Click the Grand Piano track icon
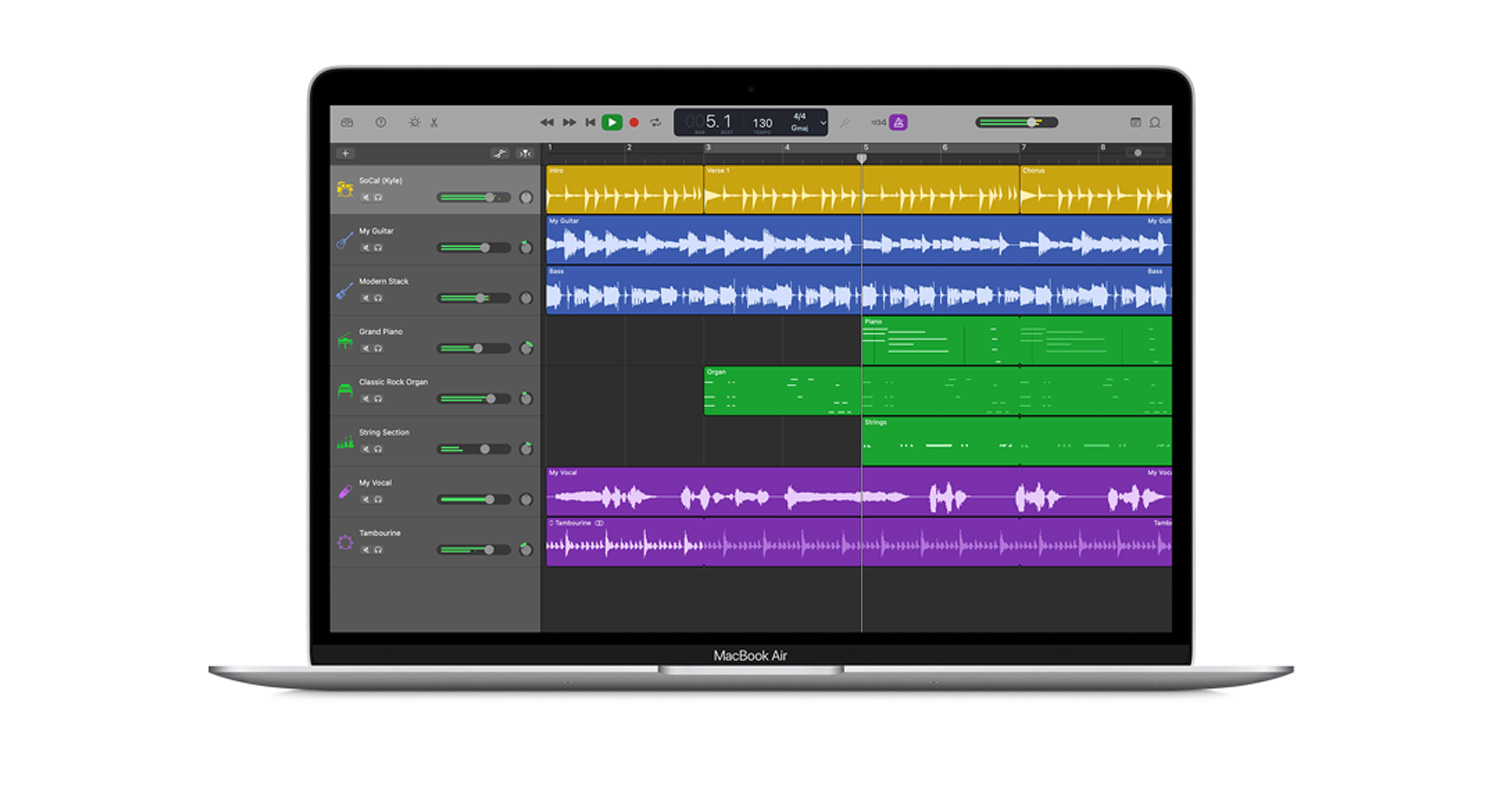The image size is (1500, 790). [x=345, y=340]
